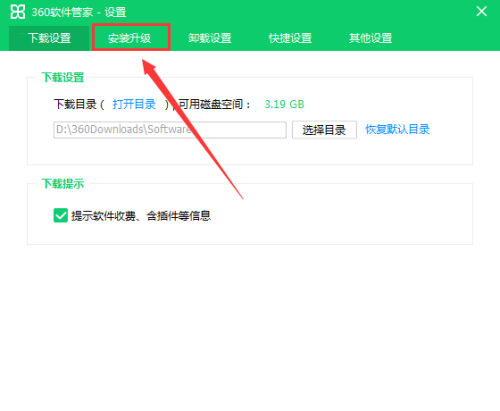
Task: Click the download directory path field
Action: pos(170,130)
